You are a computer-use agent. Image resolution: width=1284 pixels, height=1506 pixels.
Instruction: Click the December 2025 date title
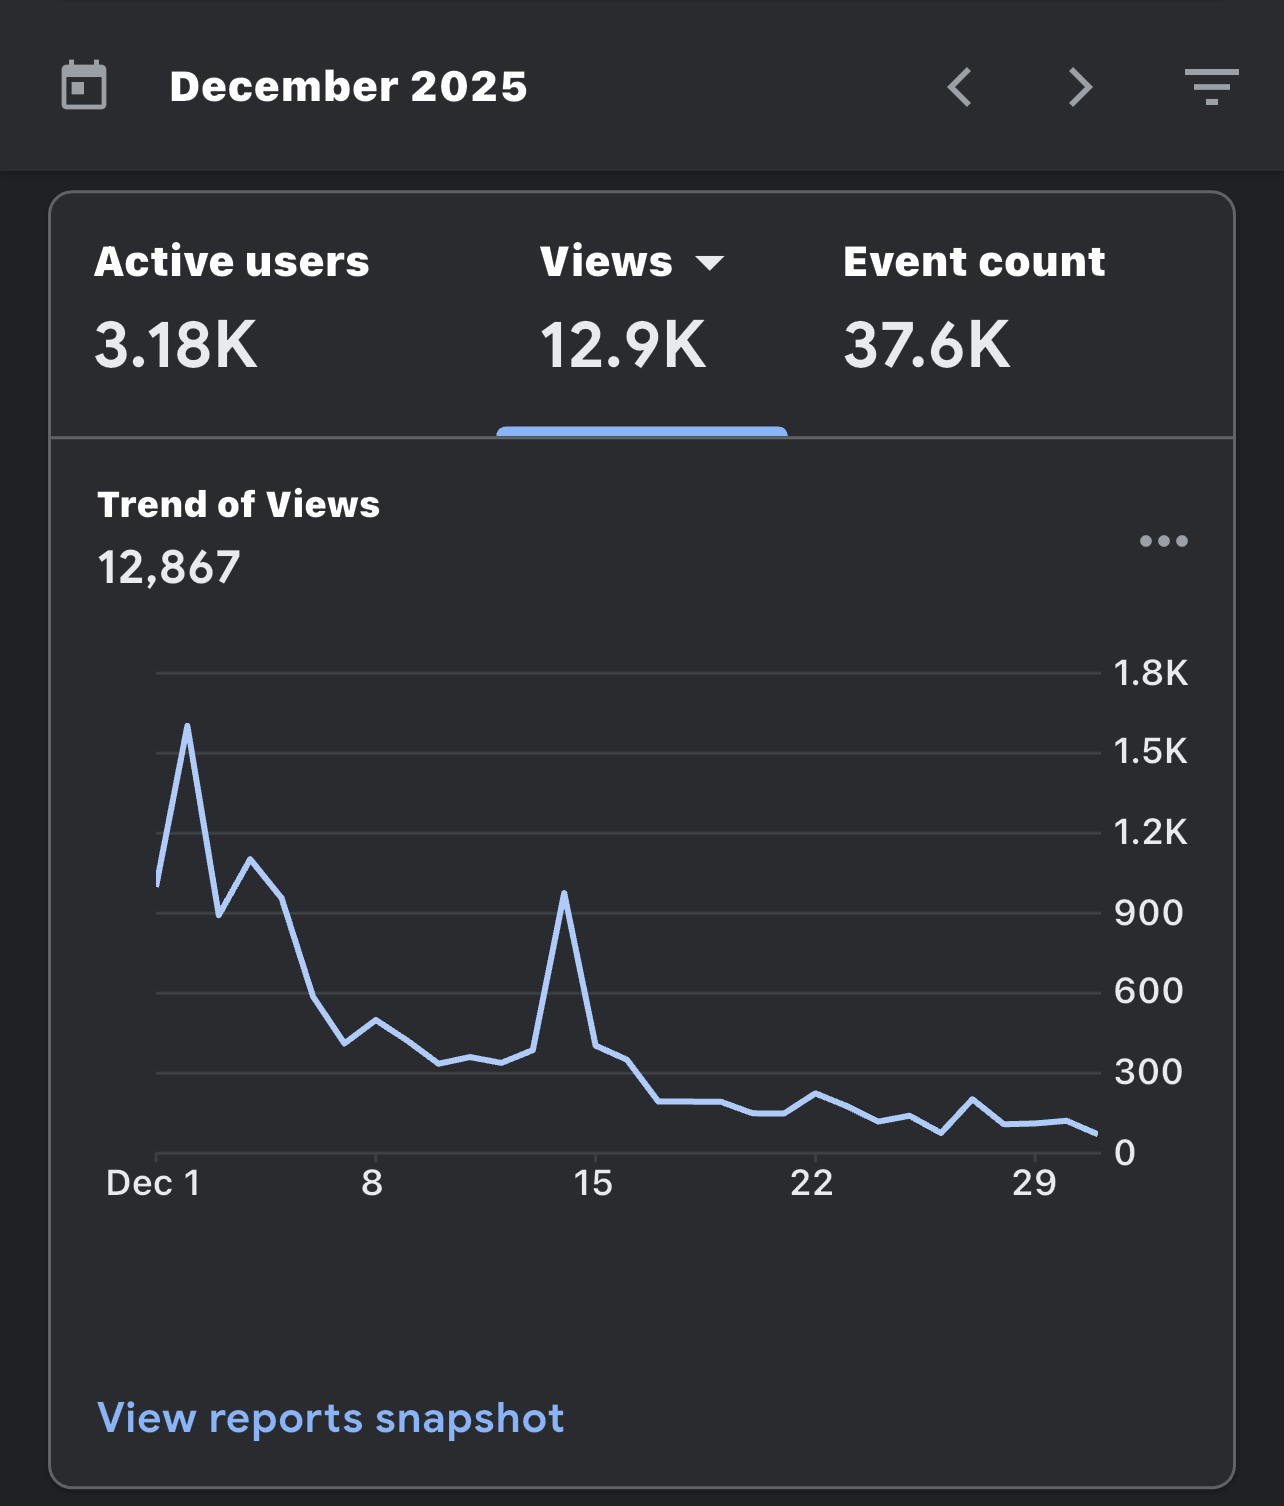coord(348,87)
